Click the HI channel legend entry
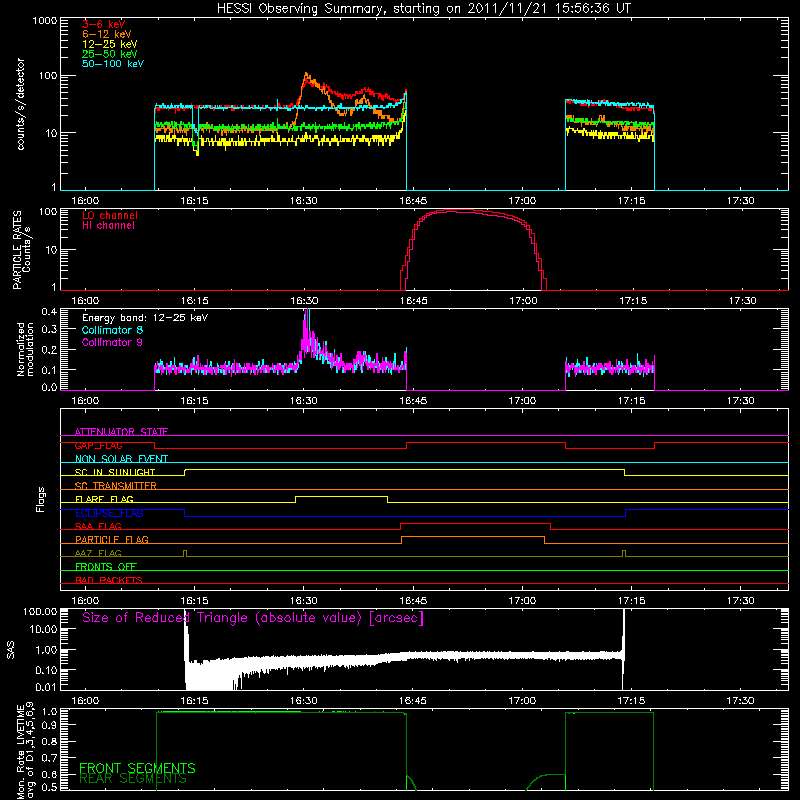 pos(108,226)
